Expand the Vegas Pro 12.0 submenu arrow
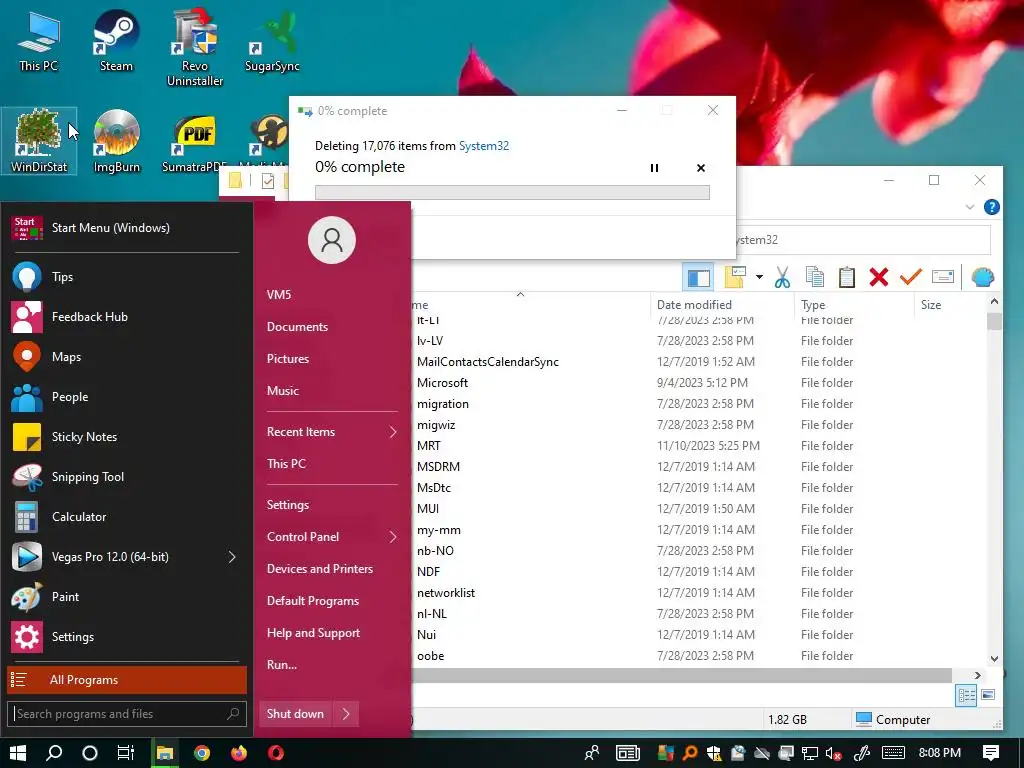The height and width of the screenshot is (768, 1024). click(x=232, y=557)
